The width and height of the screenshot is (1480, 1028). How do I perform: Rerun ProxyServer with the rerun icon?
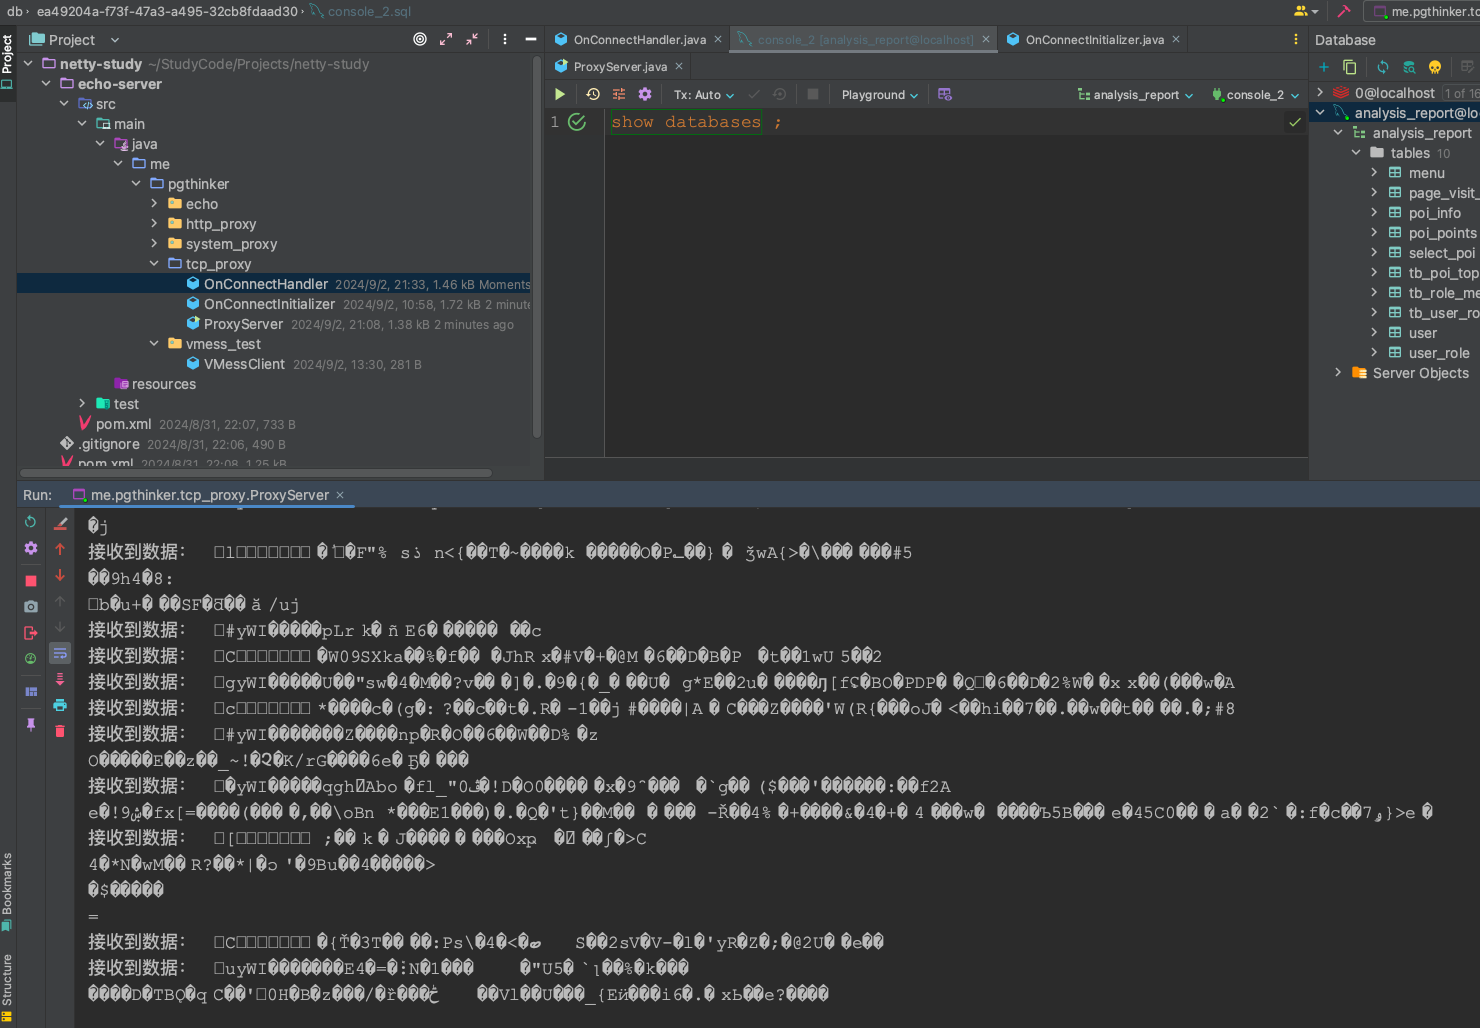31,522
